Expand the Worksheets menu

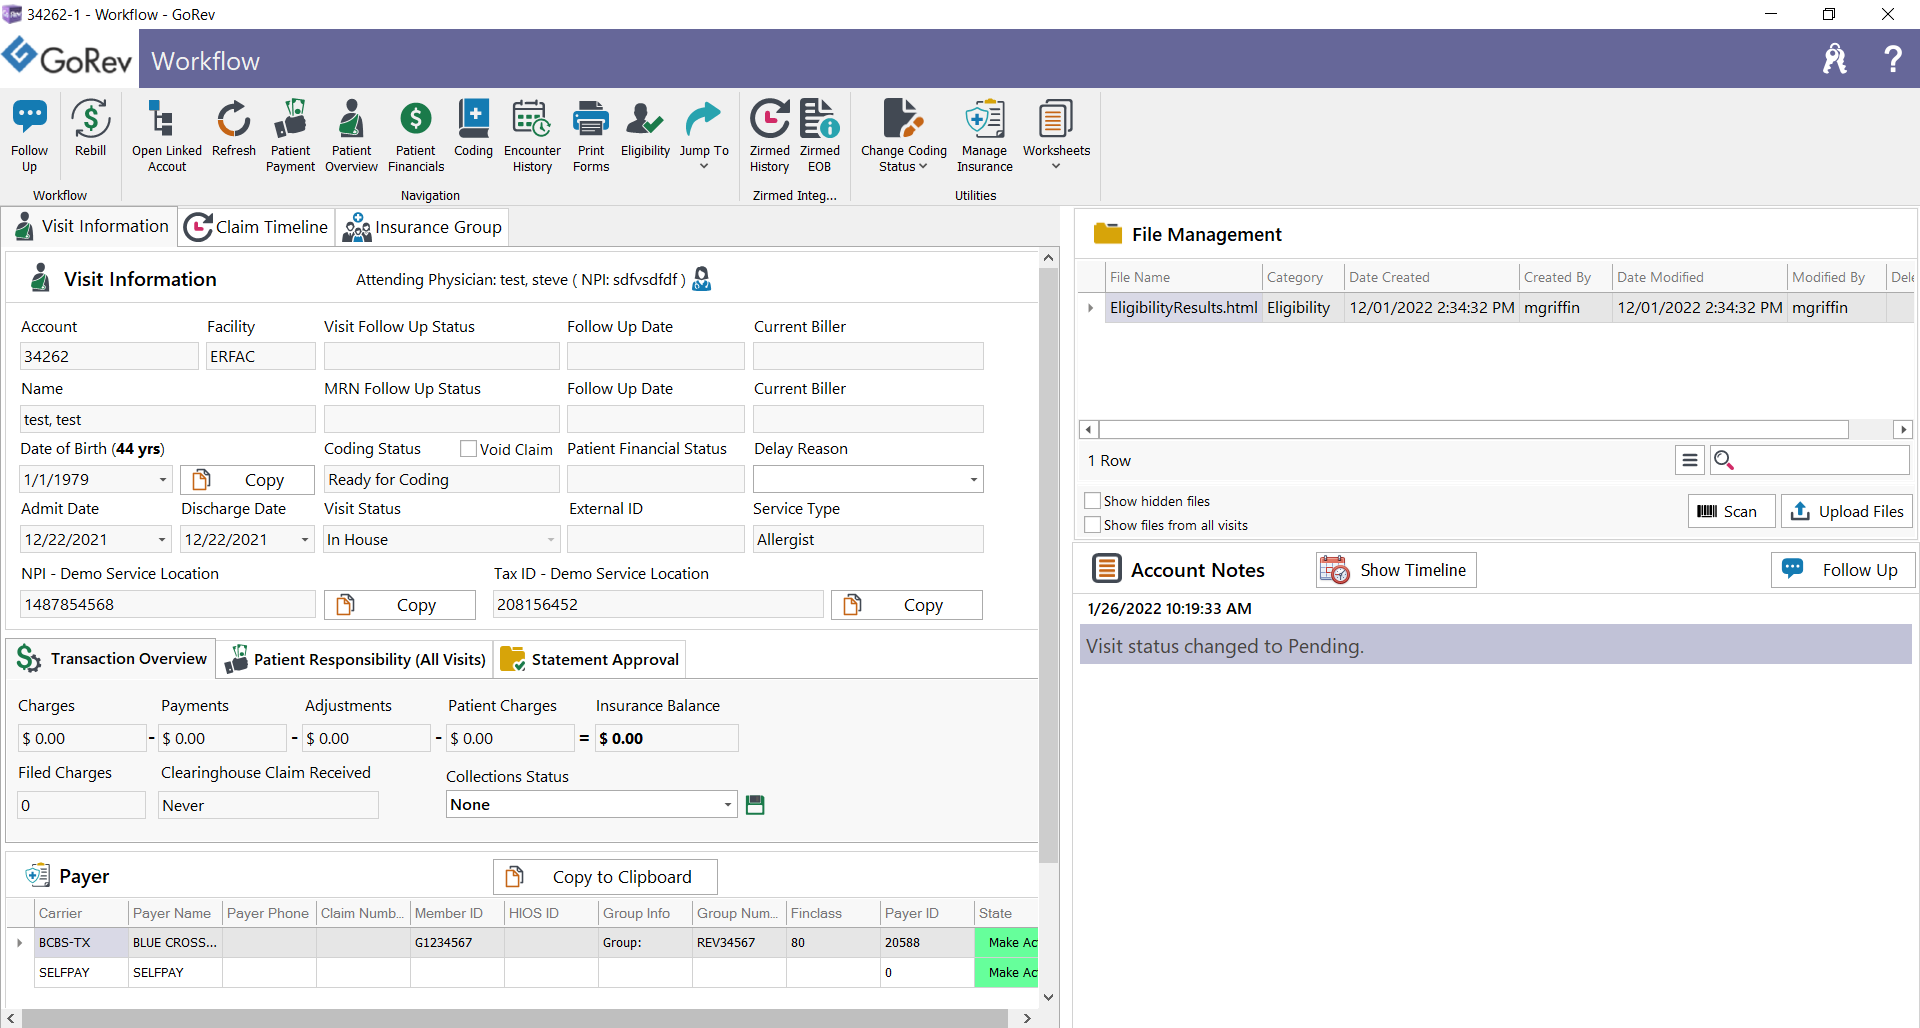point(1056,135)
